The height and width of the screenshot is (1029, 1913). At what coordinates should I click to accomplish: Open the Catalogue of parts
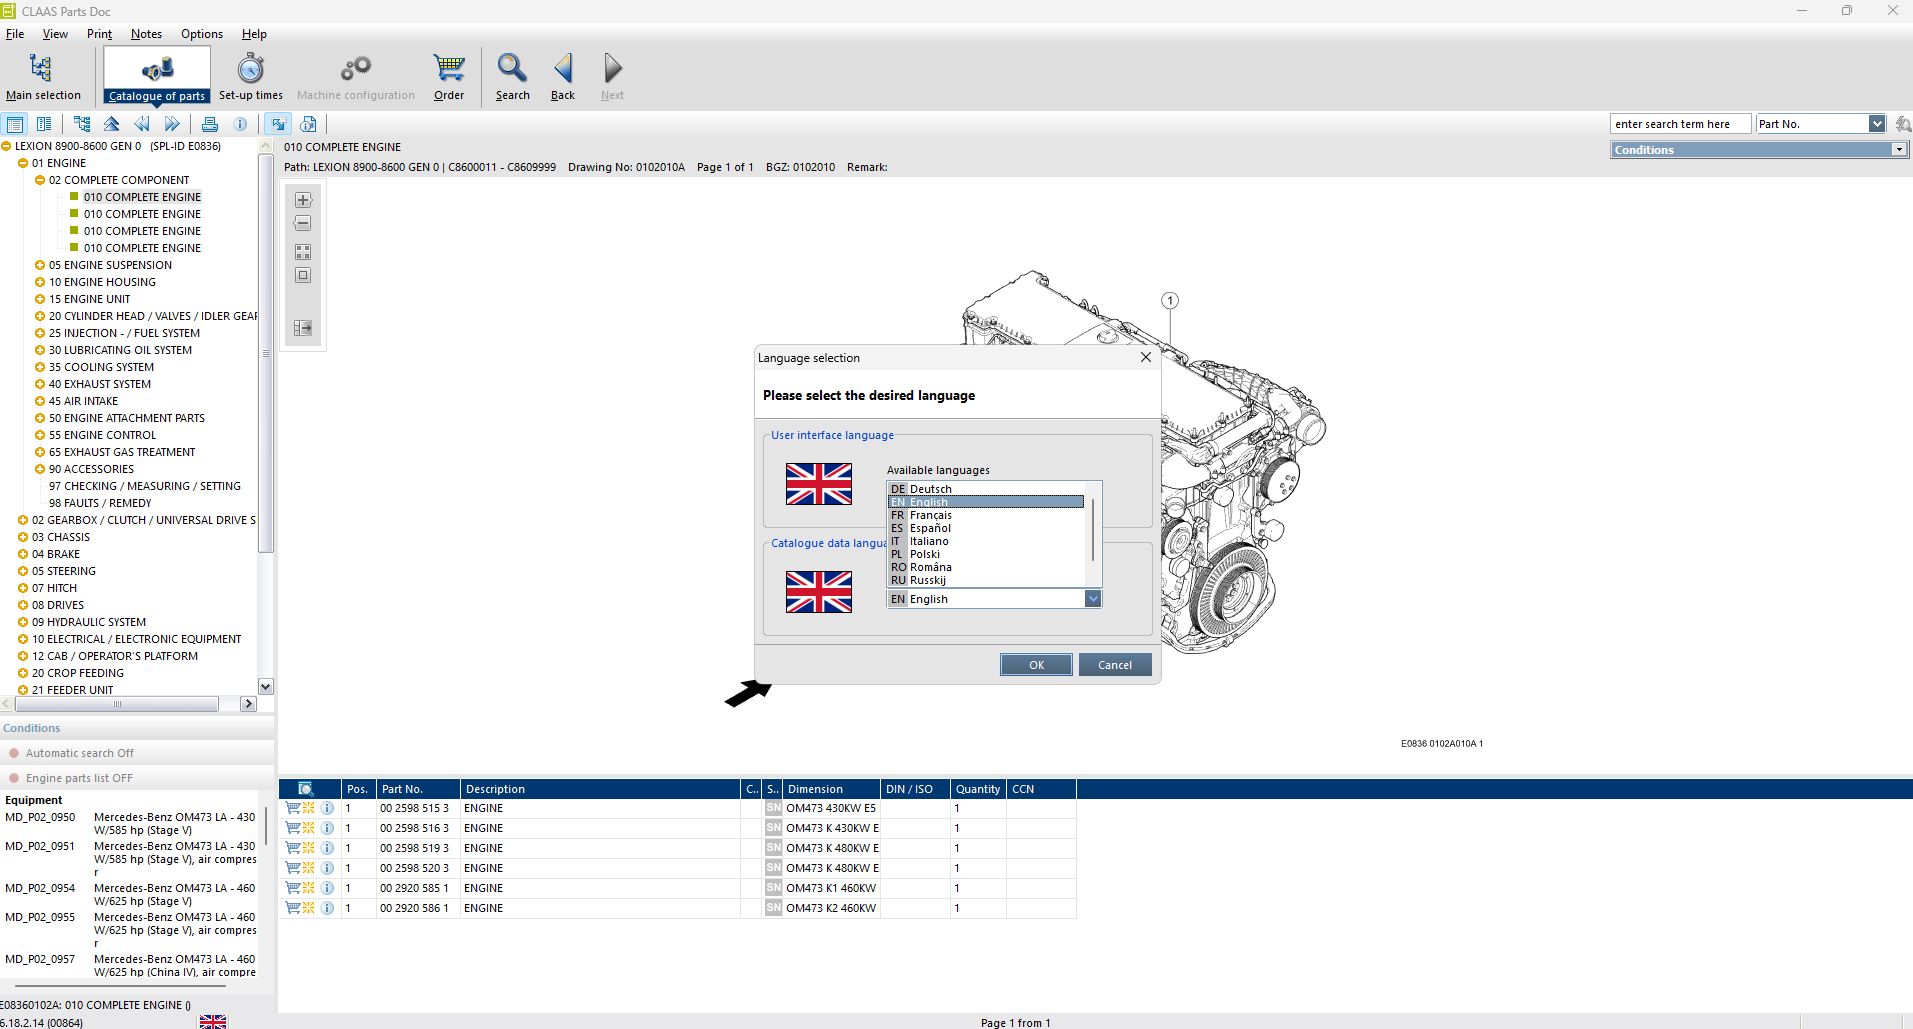(x=156, y=75)
